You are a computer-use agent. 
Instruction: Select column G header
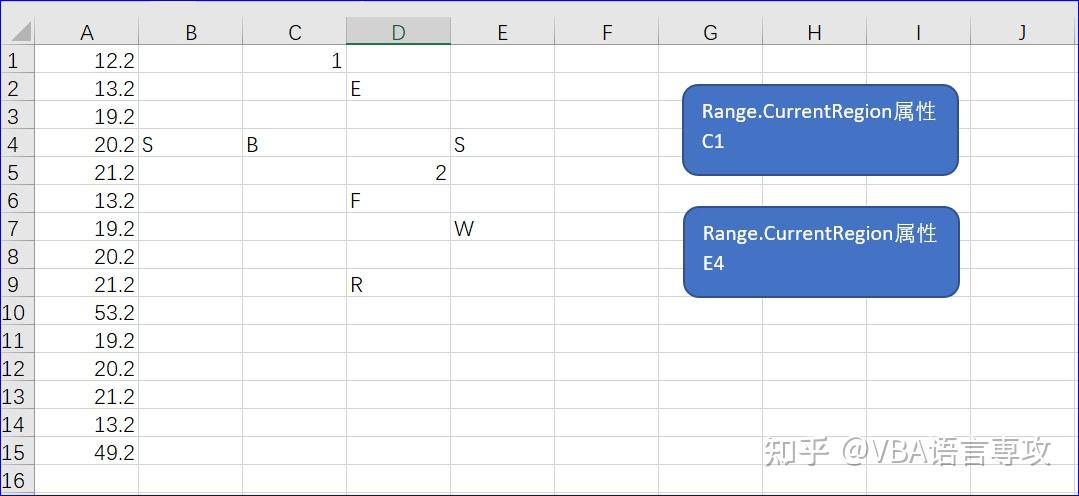tap(710, 33)
